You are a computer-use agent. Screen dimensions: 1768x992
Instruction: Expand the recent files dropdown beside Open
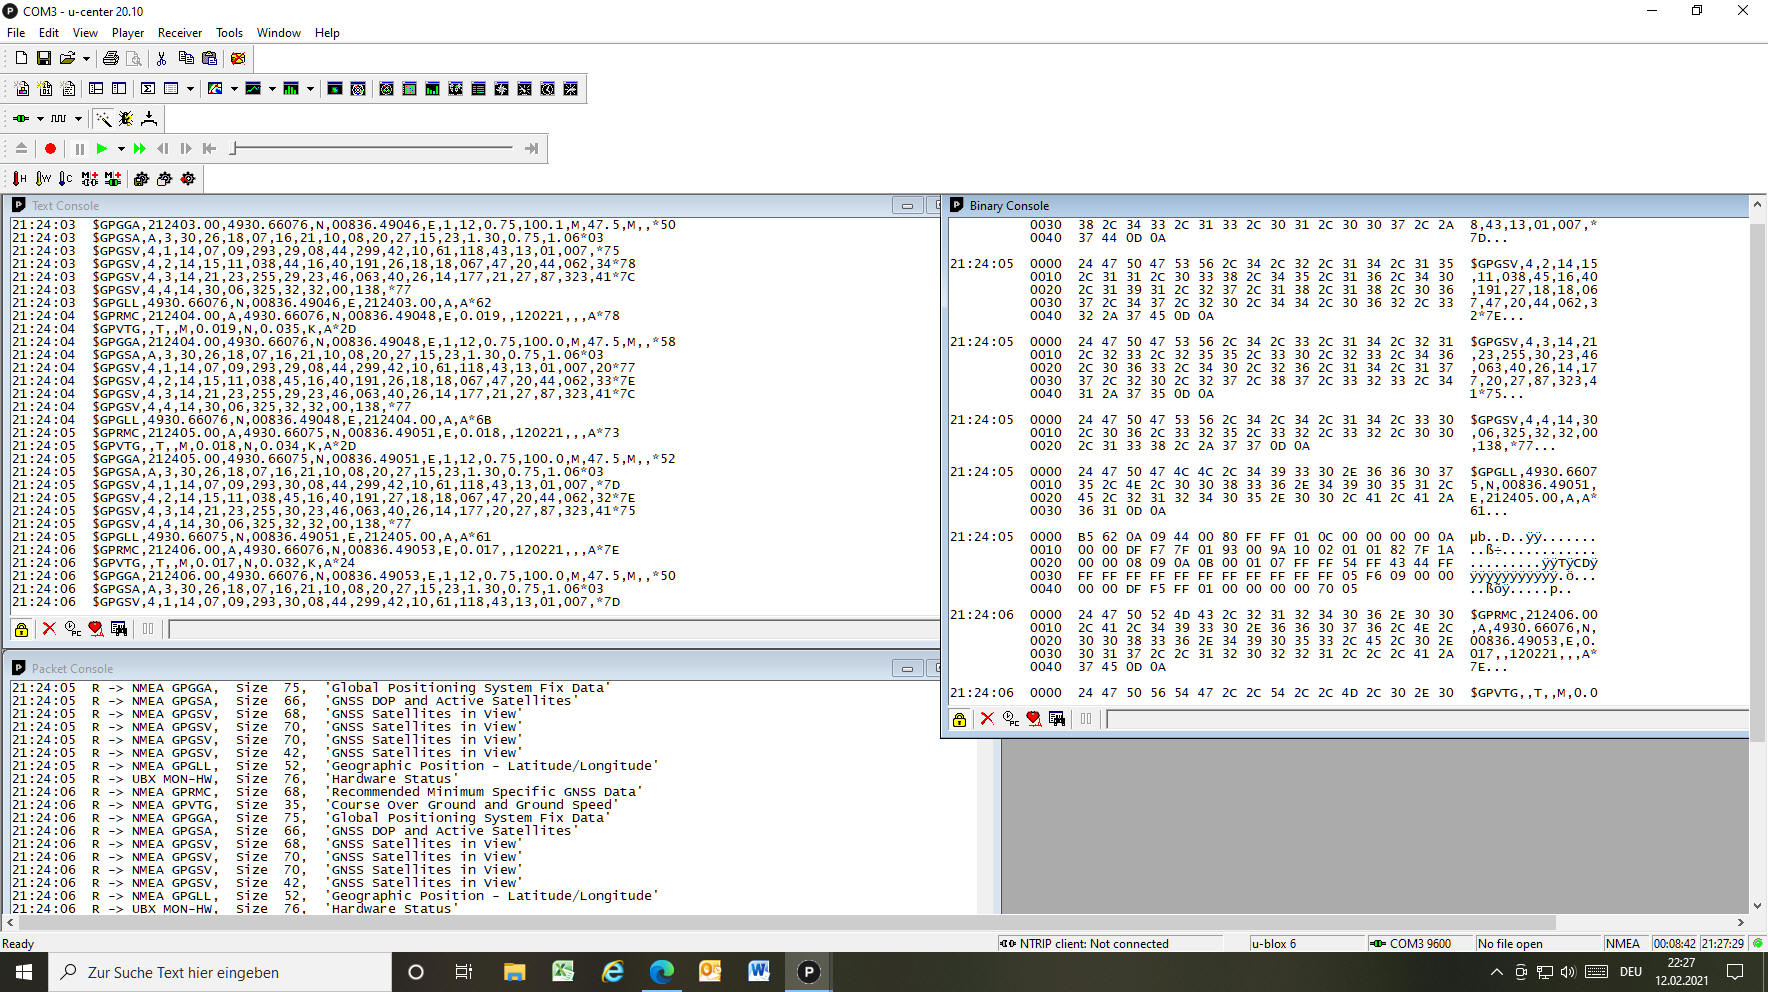(86, 58)
